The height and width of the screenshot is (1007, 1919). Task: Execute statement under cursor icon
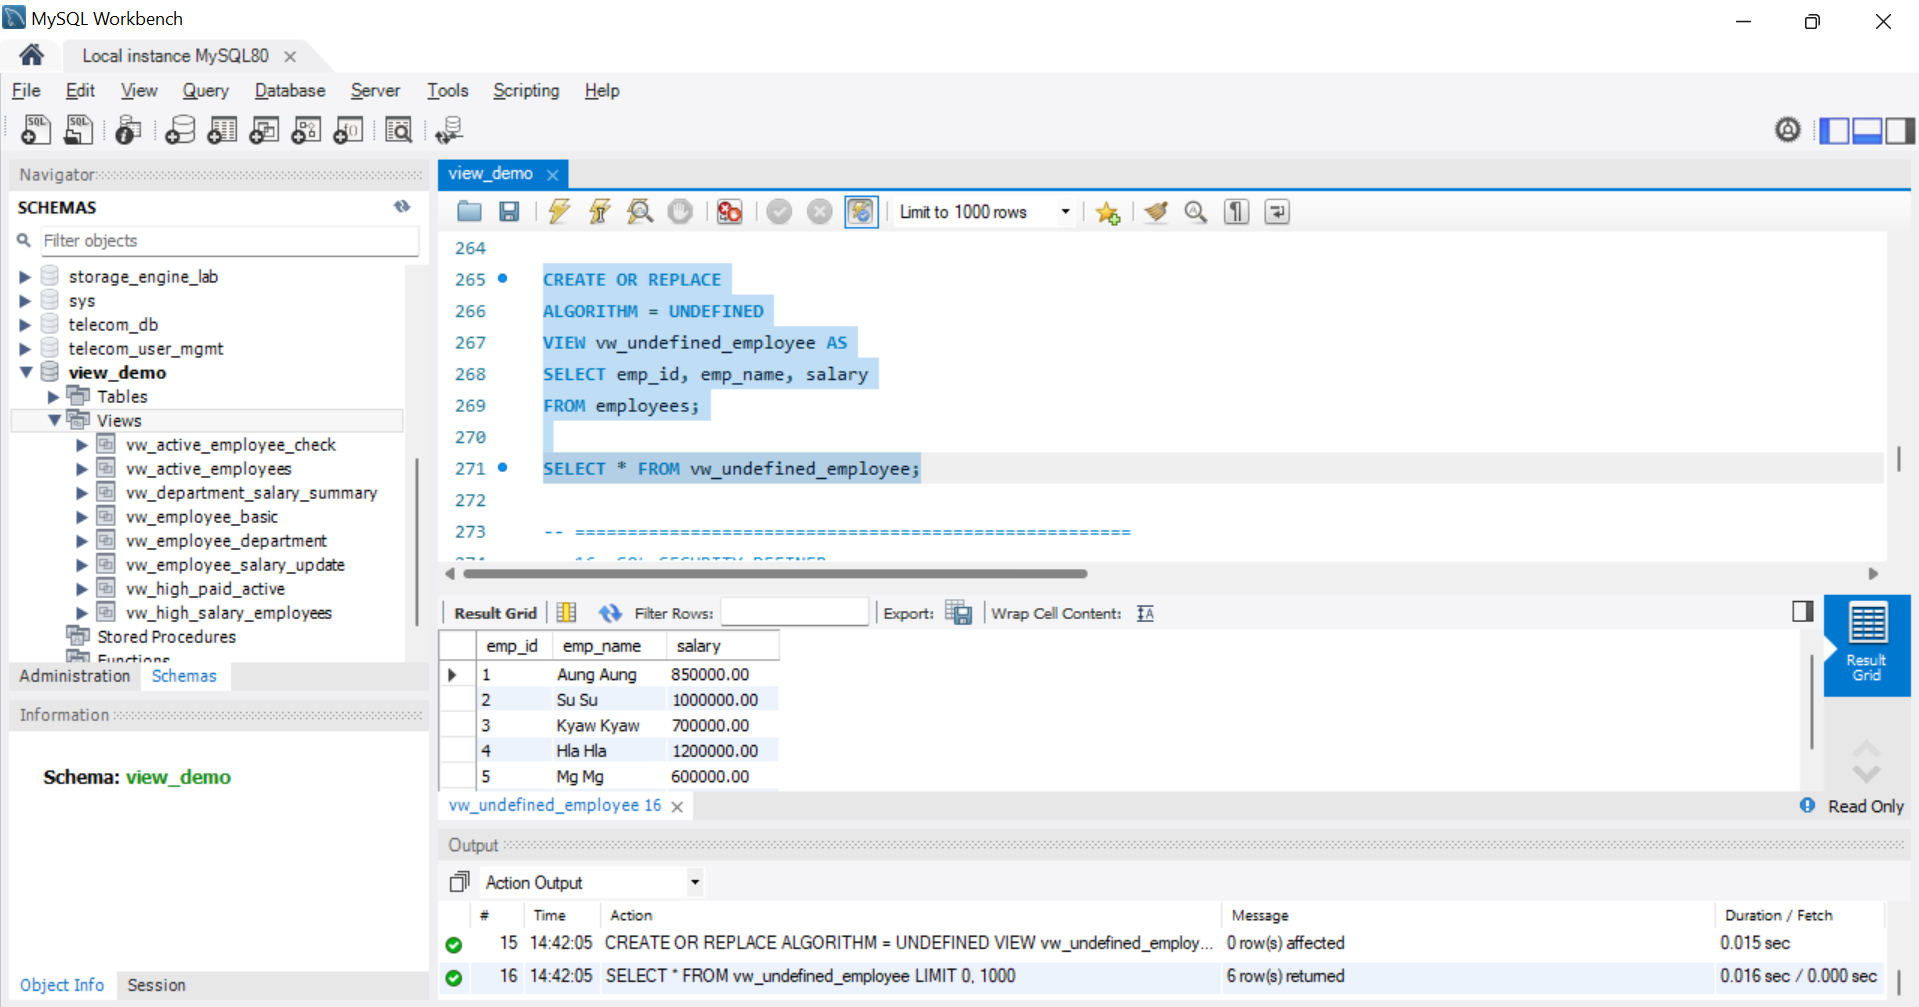pyautogui.click(x=600, y=212)
